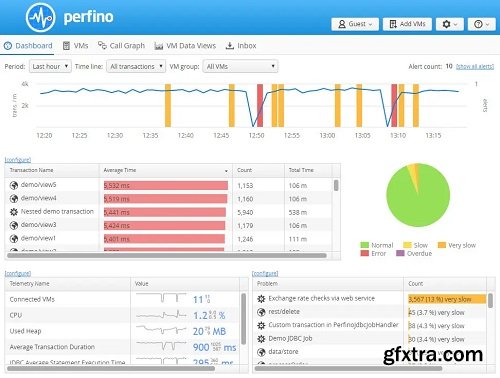This screenshot has width=500, height=378.
Task: Click gear icon for Custom transaction in PerfinoJdbcJobHandler
Action: coord(261,325)
